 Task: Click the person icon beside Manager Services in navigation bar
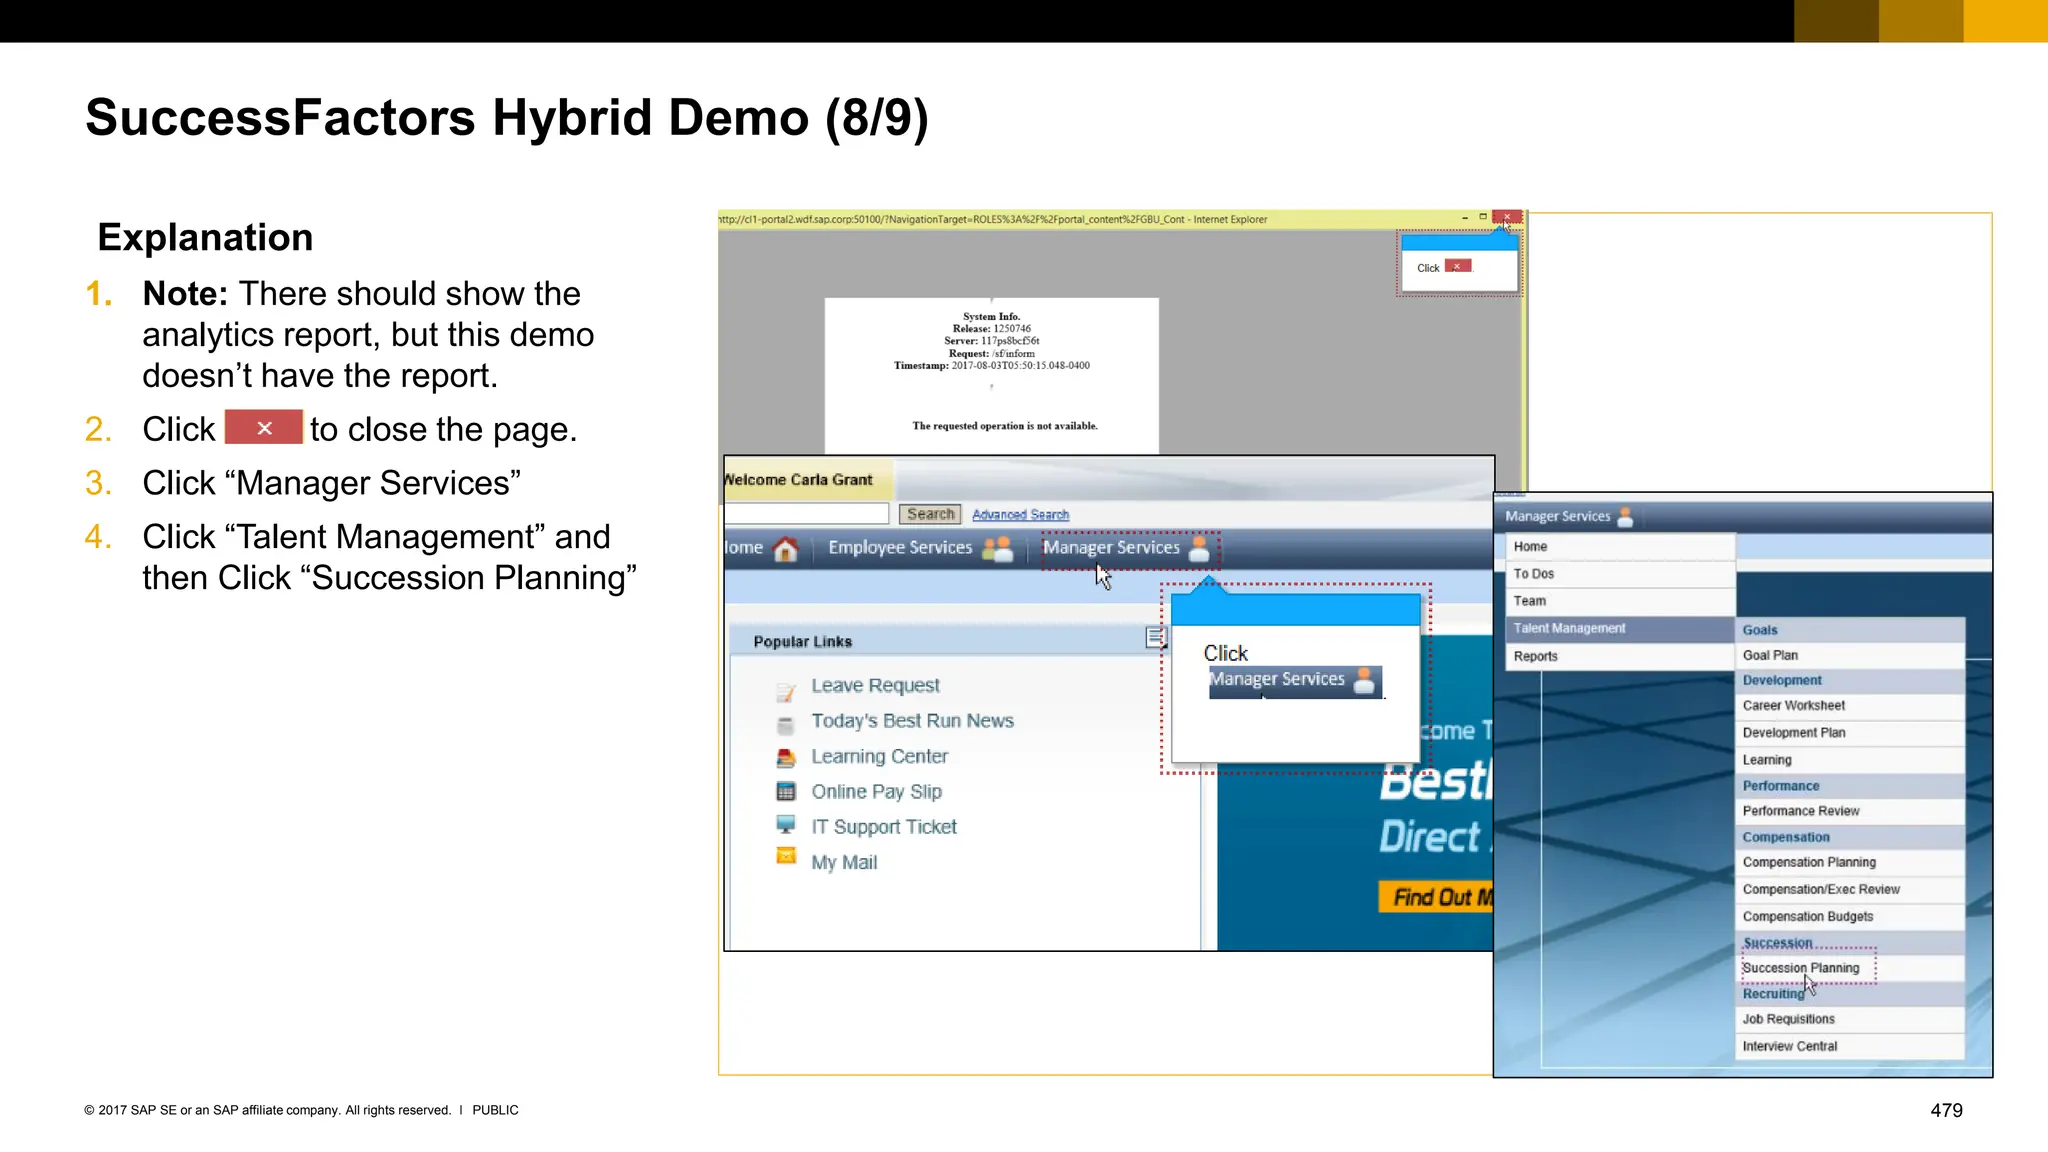1200,549
